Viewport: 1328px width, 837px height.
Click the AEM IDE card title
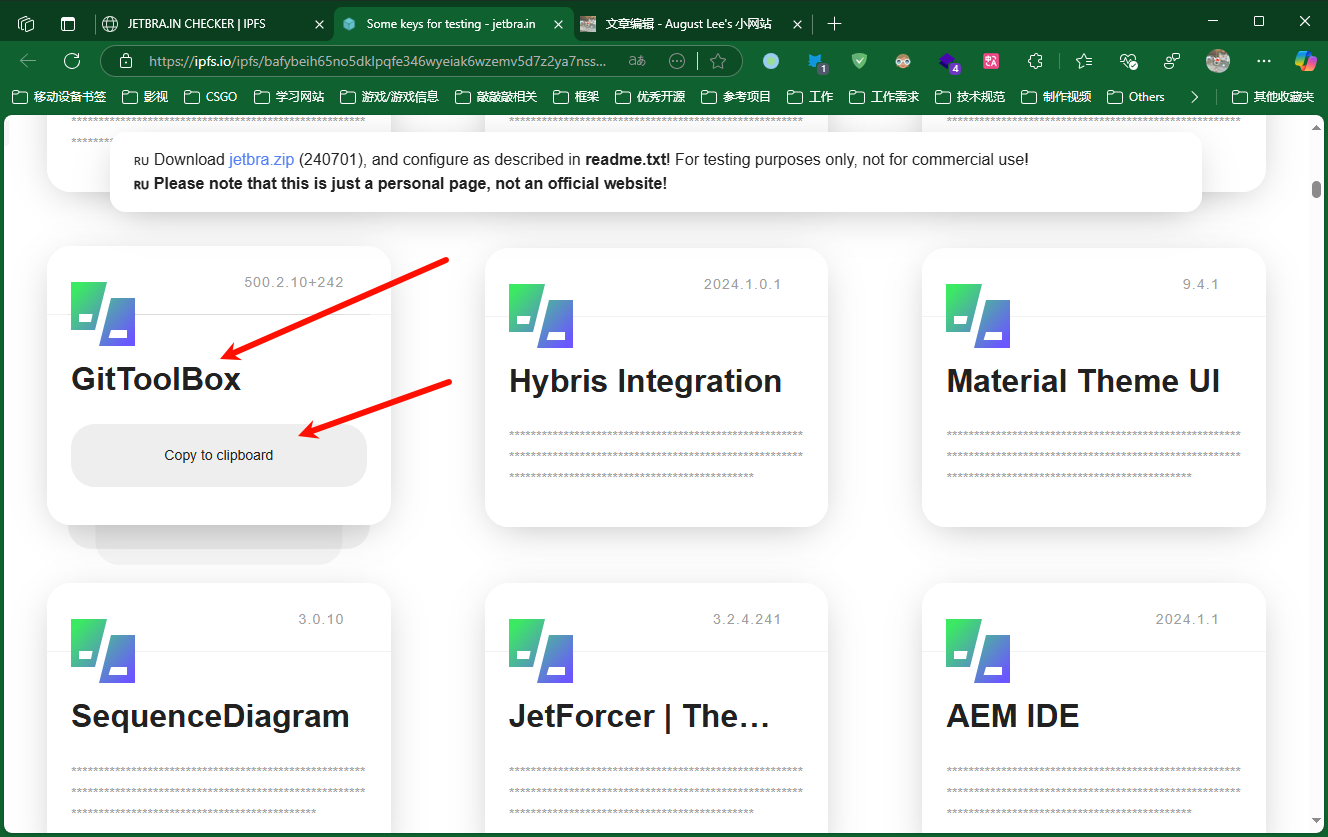click(x=1013, y=716)
